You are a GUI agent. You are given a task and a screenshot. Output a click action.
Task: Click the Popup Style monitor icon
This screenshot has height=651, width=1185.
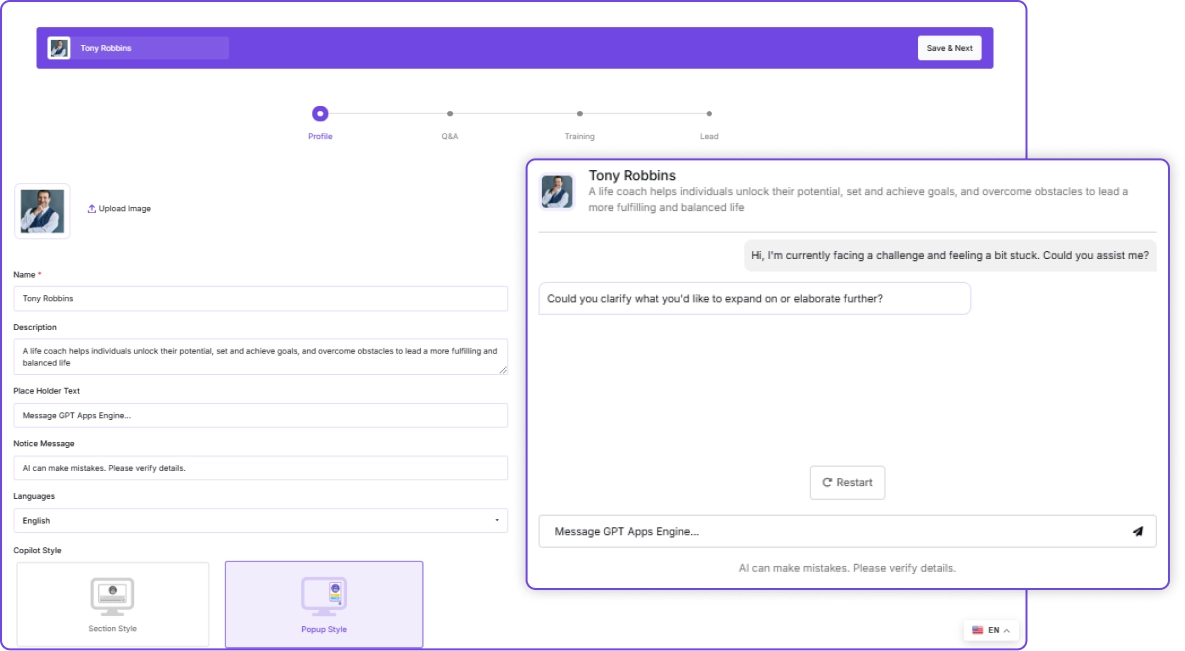click(x=324, y=596)
